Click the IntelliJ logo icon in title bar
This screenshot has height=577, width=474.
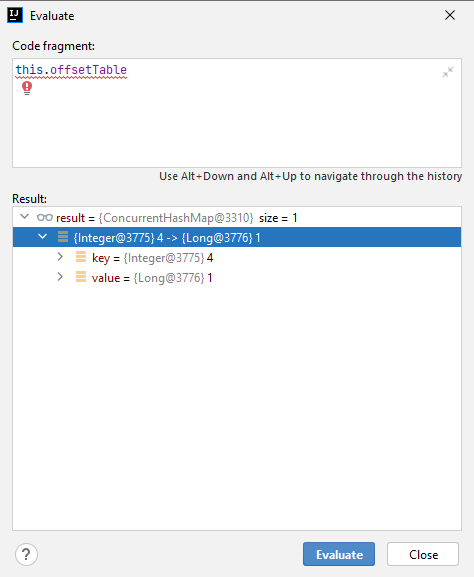pos(15,15)
